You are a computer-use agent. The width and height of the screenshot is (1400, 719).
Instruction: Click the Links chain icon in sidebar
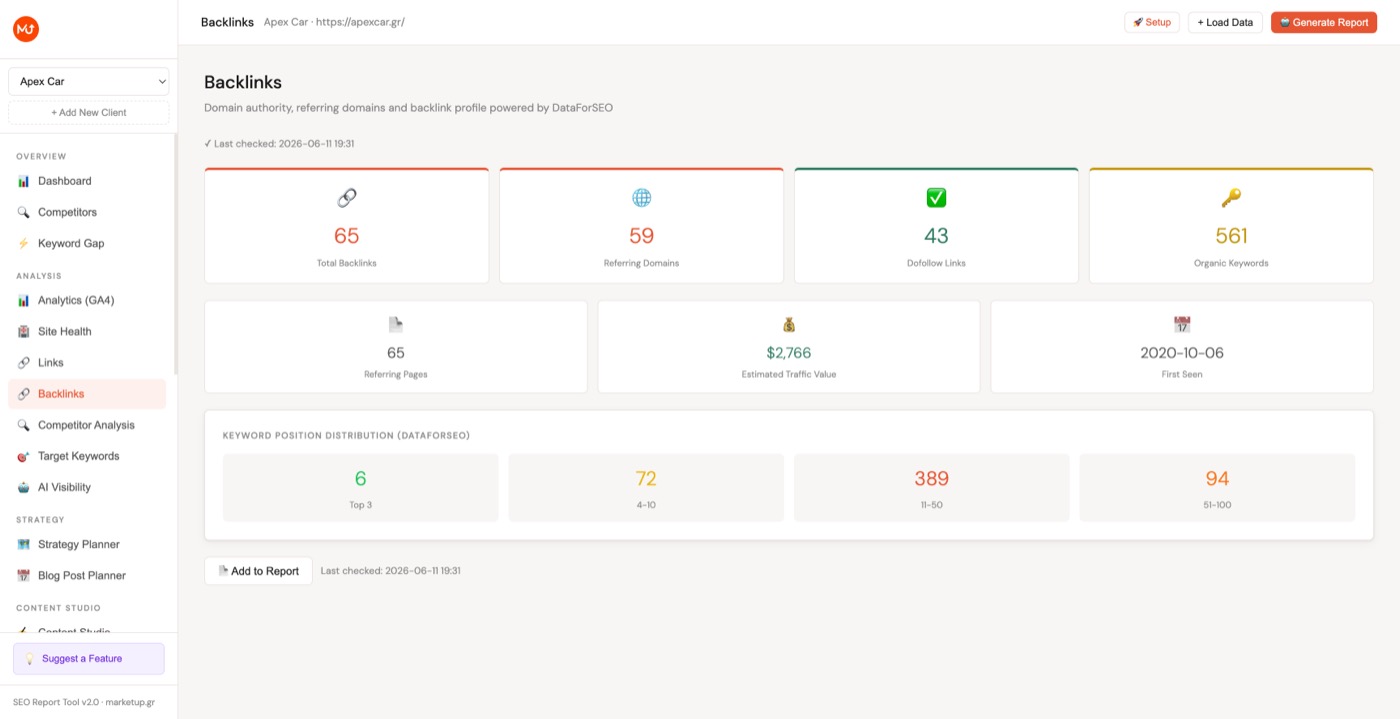pyautogui.click(x=24, y=362)
